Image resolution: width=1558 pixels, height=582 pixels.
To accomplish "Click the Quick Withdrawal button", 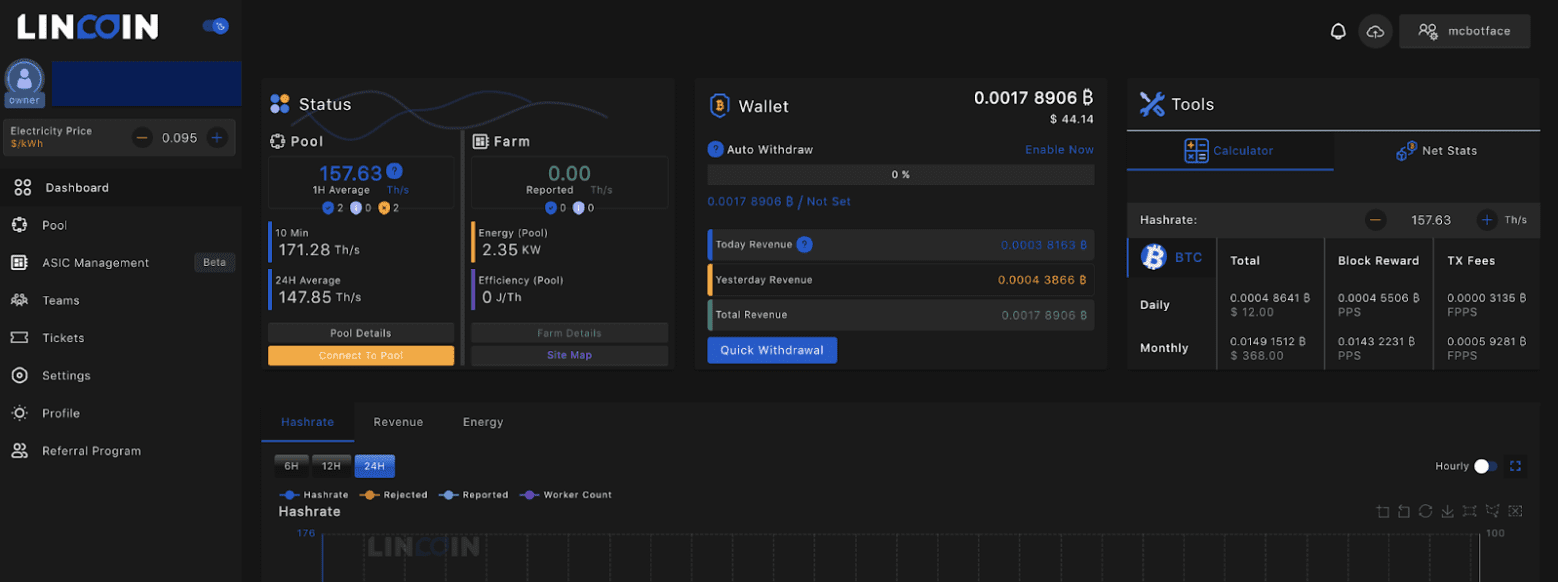I will (x=771, y=350).
